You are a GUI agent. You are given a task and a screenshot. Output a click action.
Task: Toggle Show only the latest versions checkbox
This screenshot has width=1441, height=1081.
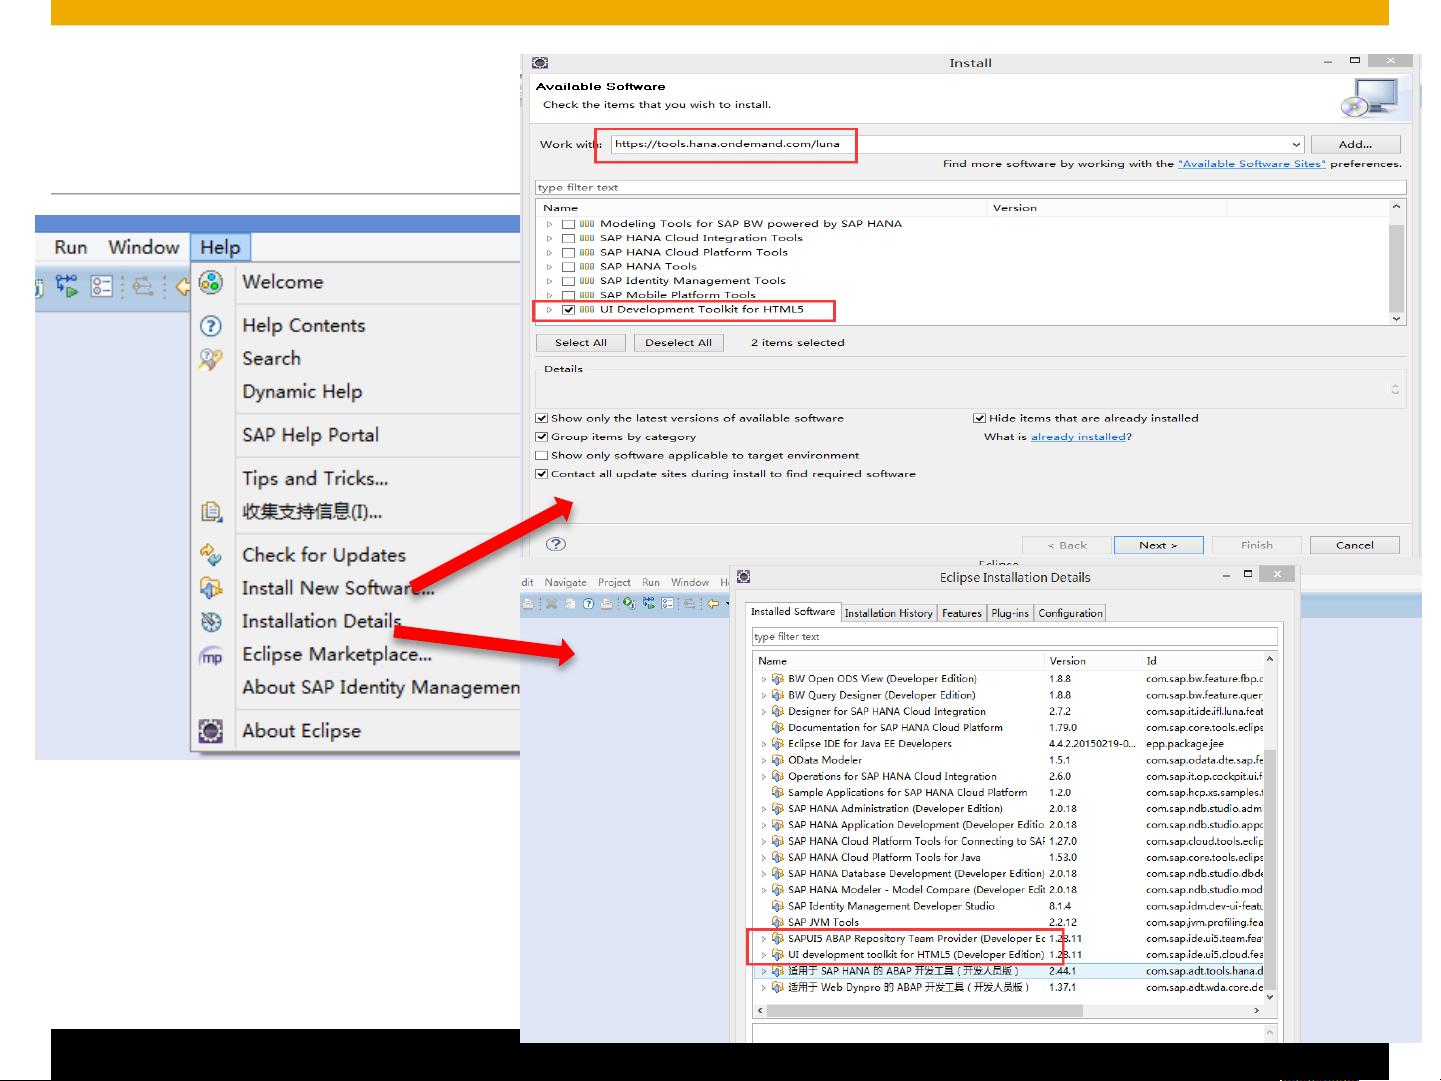[542, 418]
